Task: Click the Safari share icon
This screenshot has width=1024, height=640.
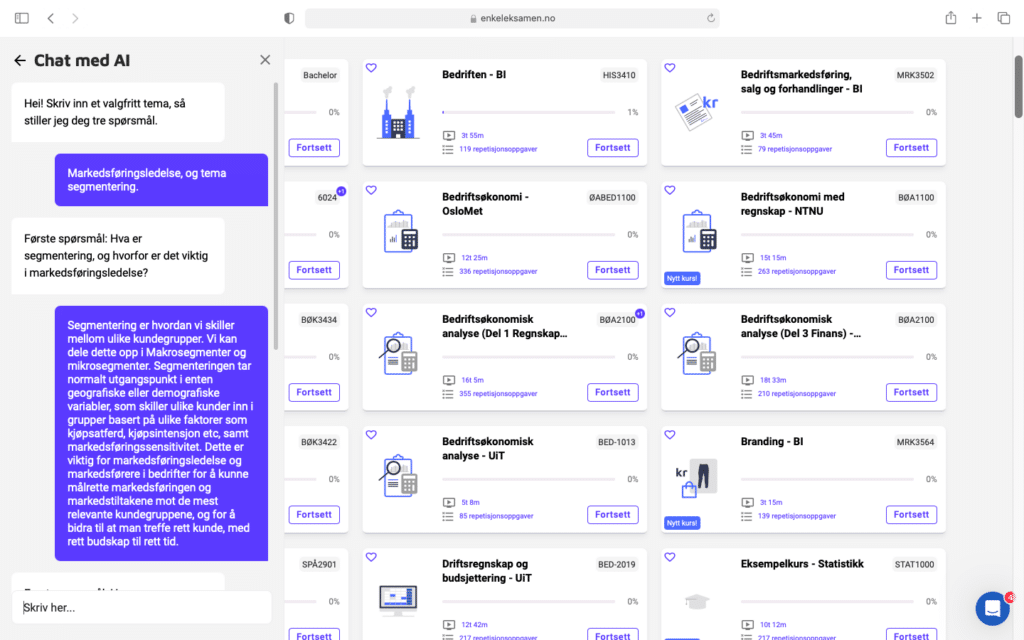Action: click(x=950, y=18)
